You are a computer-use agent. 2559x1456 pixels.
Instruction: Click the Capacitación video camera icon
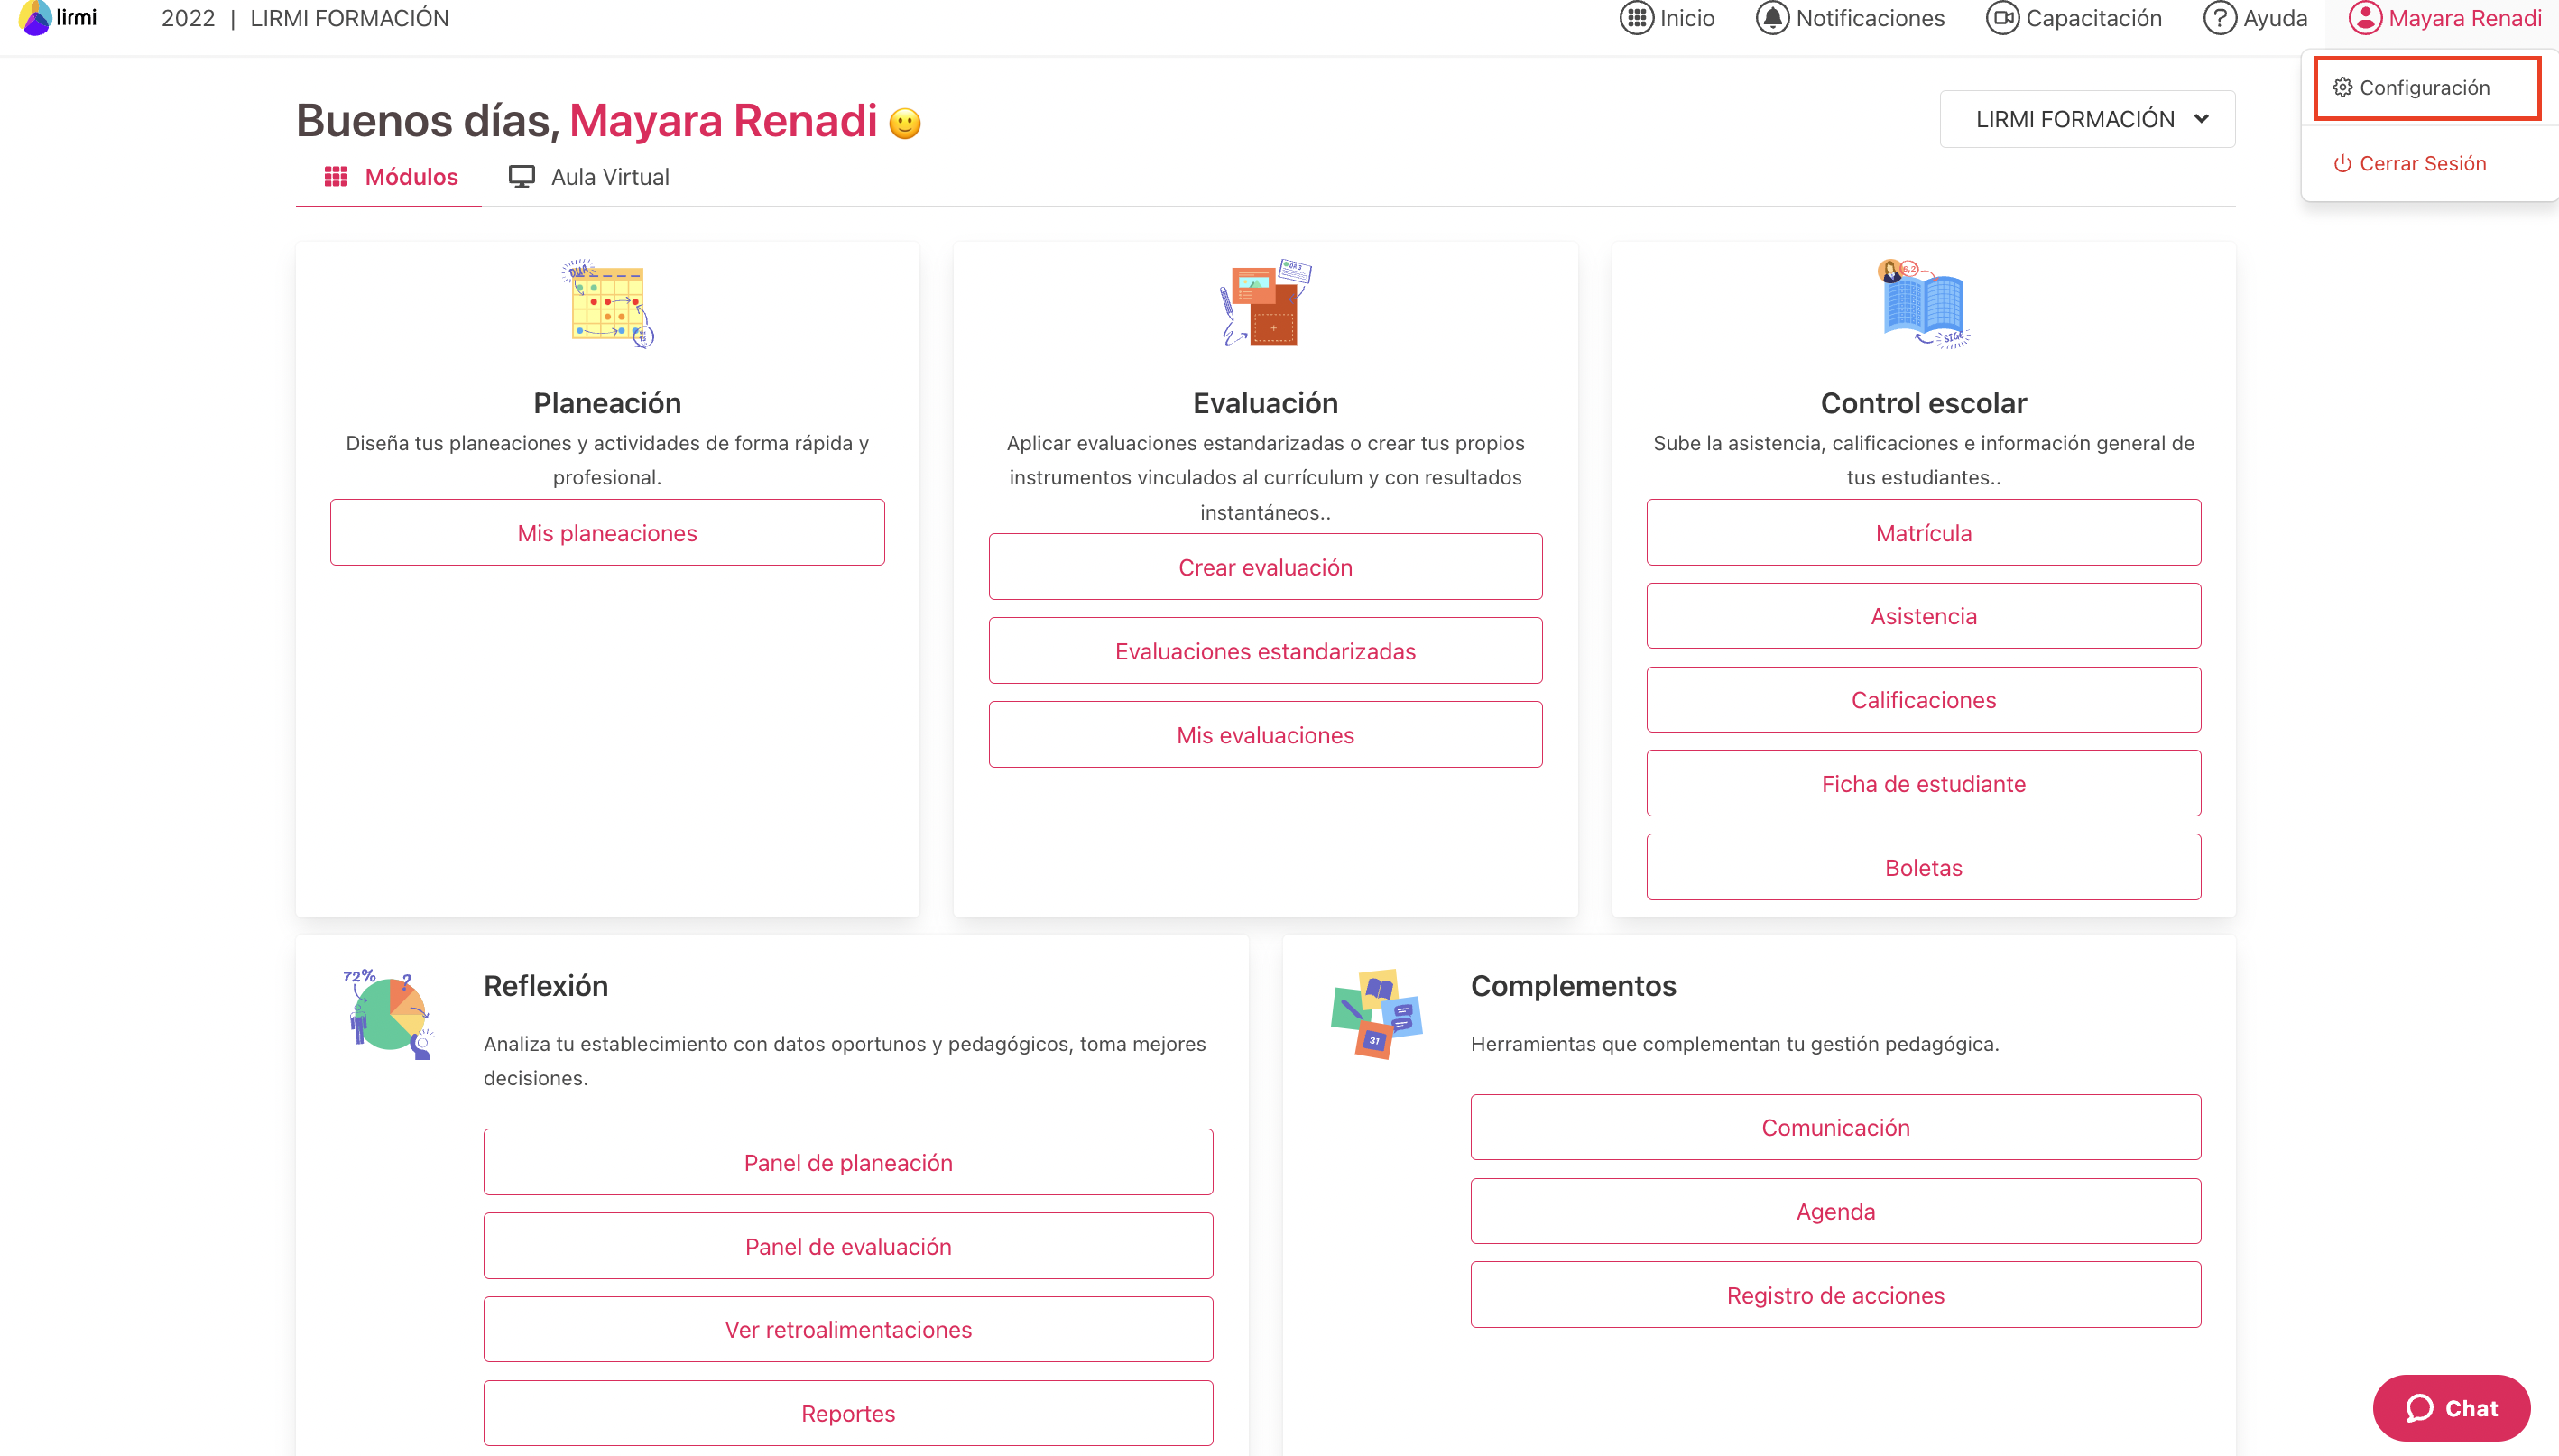(x=2002, y=18)
